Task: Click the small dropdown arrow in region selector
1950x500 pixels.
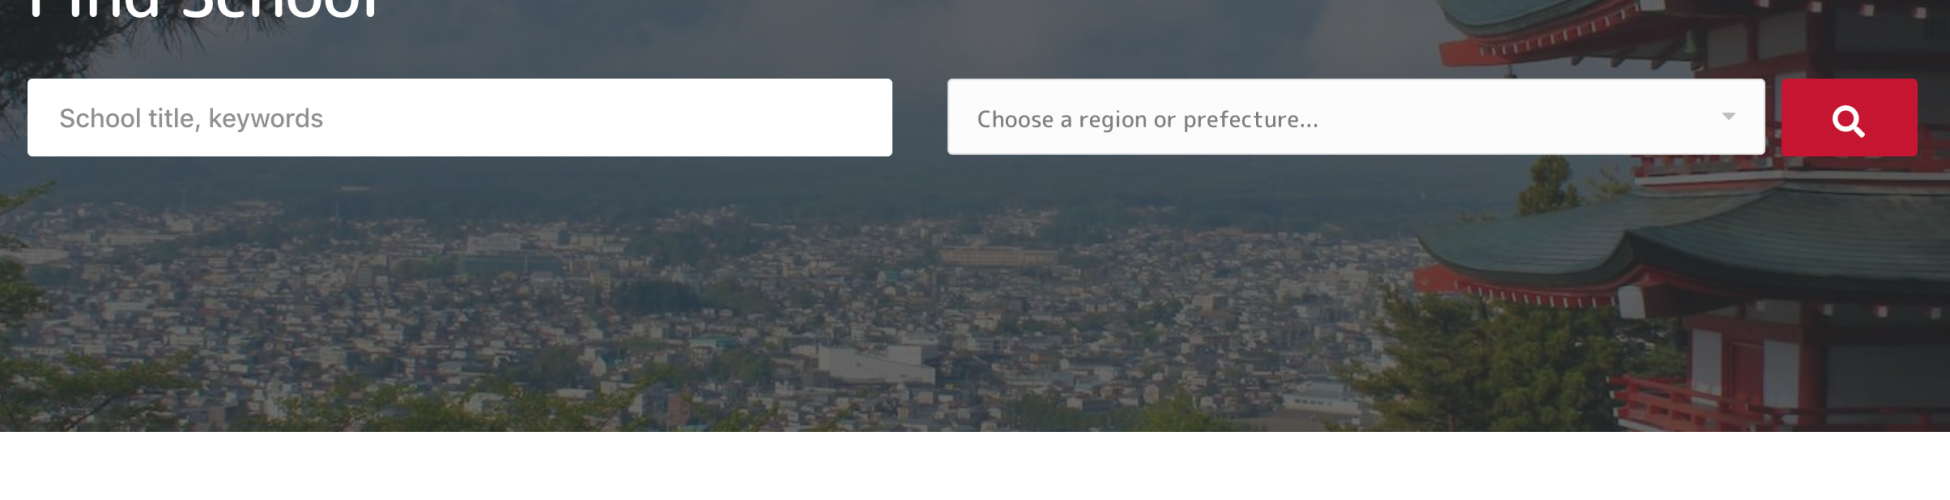Action: 1728,117
